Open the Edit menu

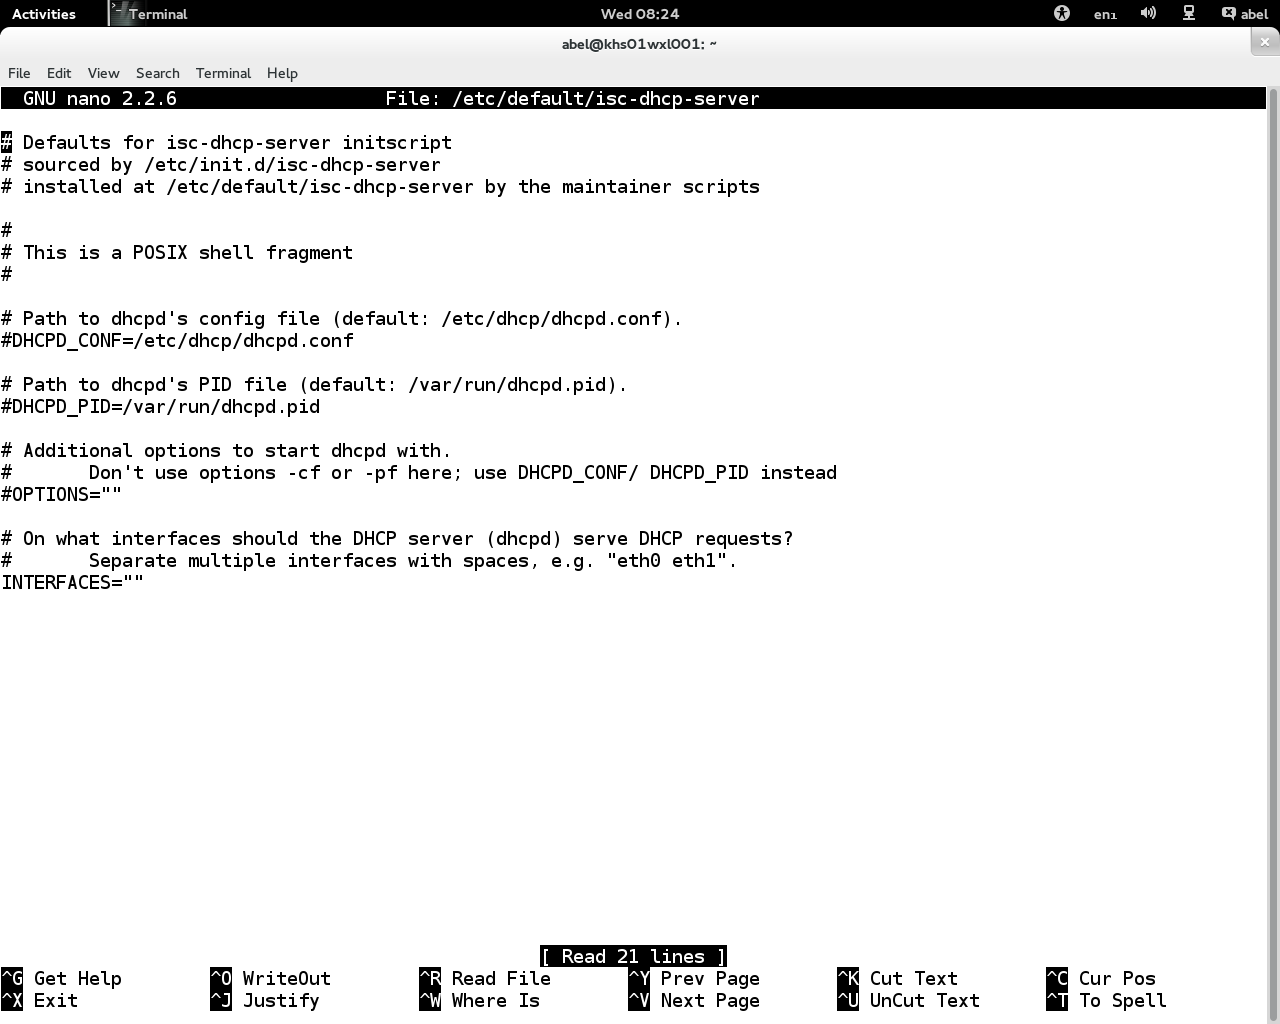[x=59, y=73]
